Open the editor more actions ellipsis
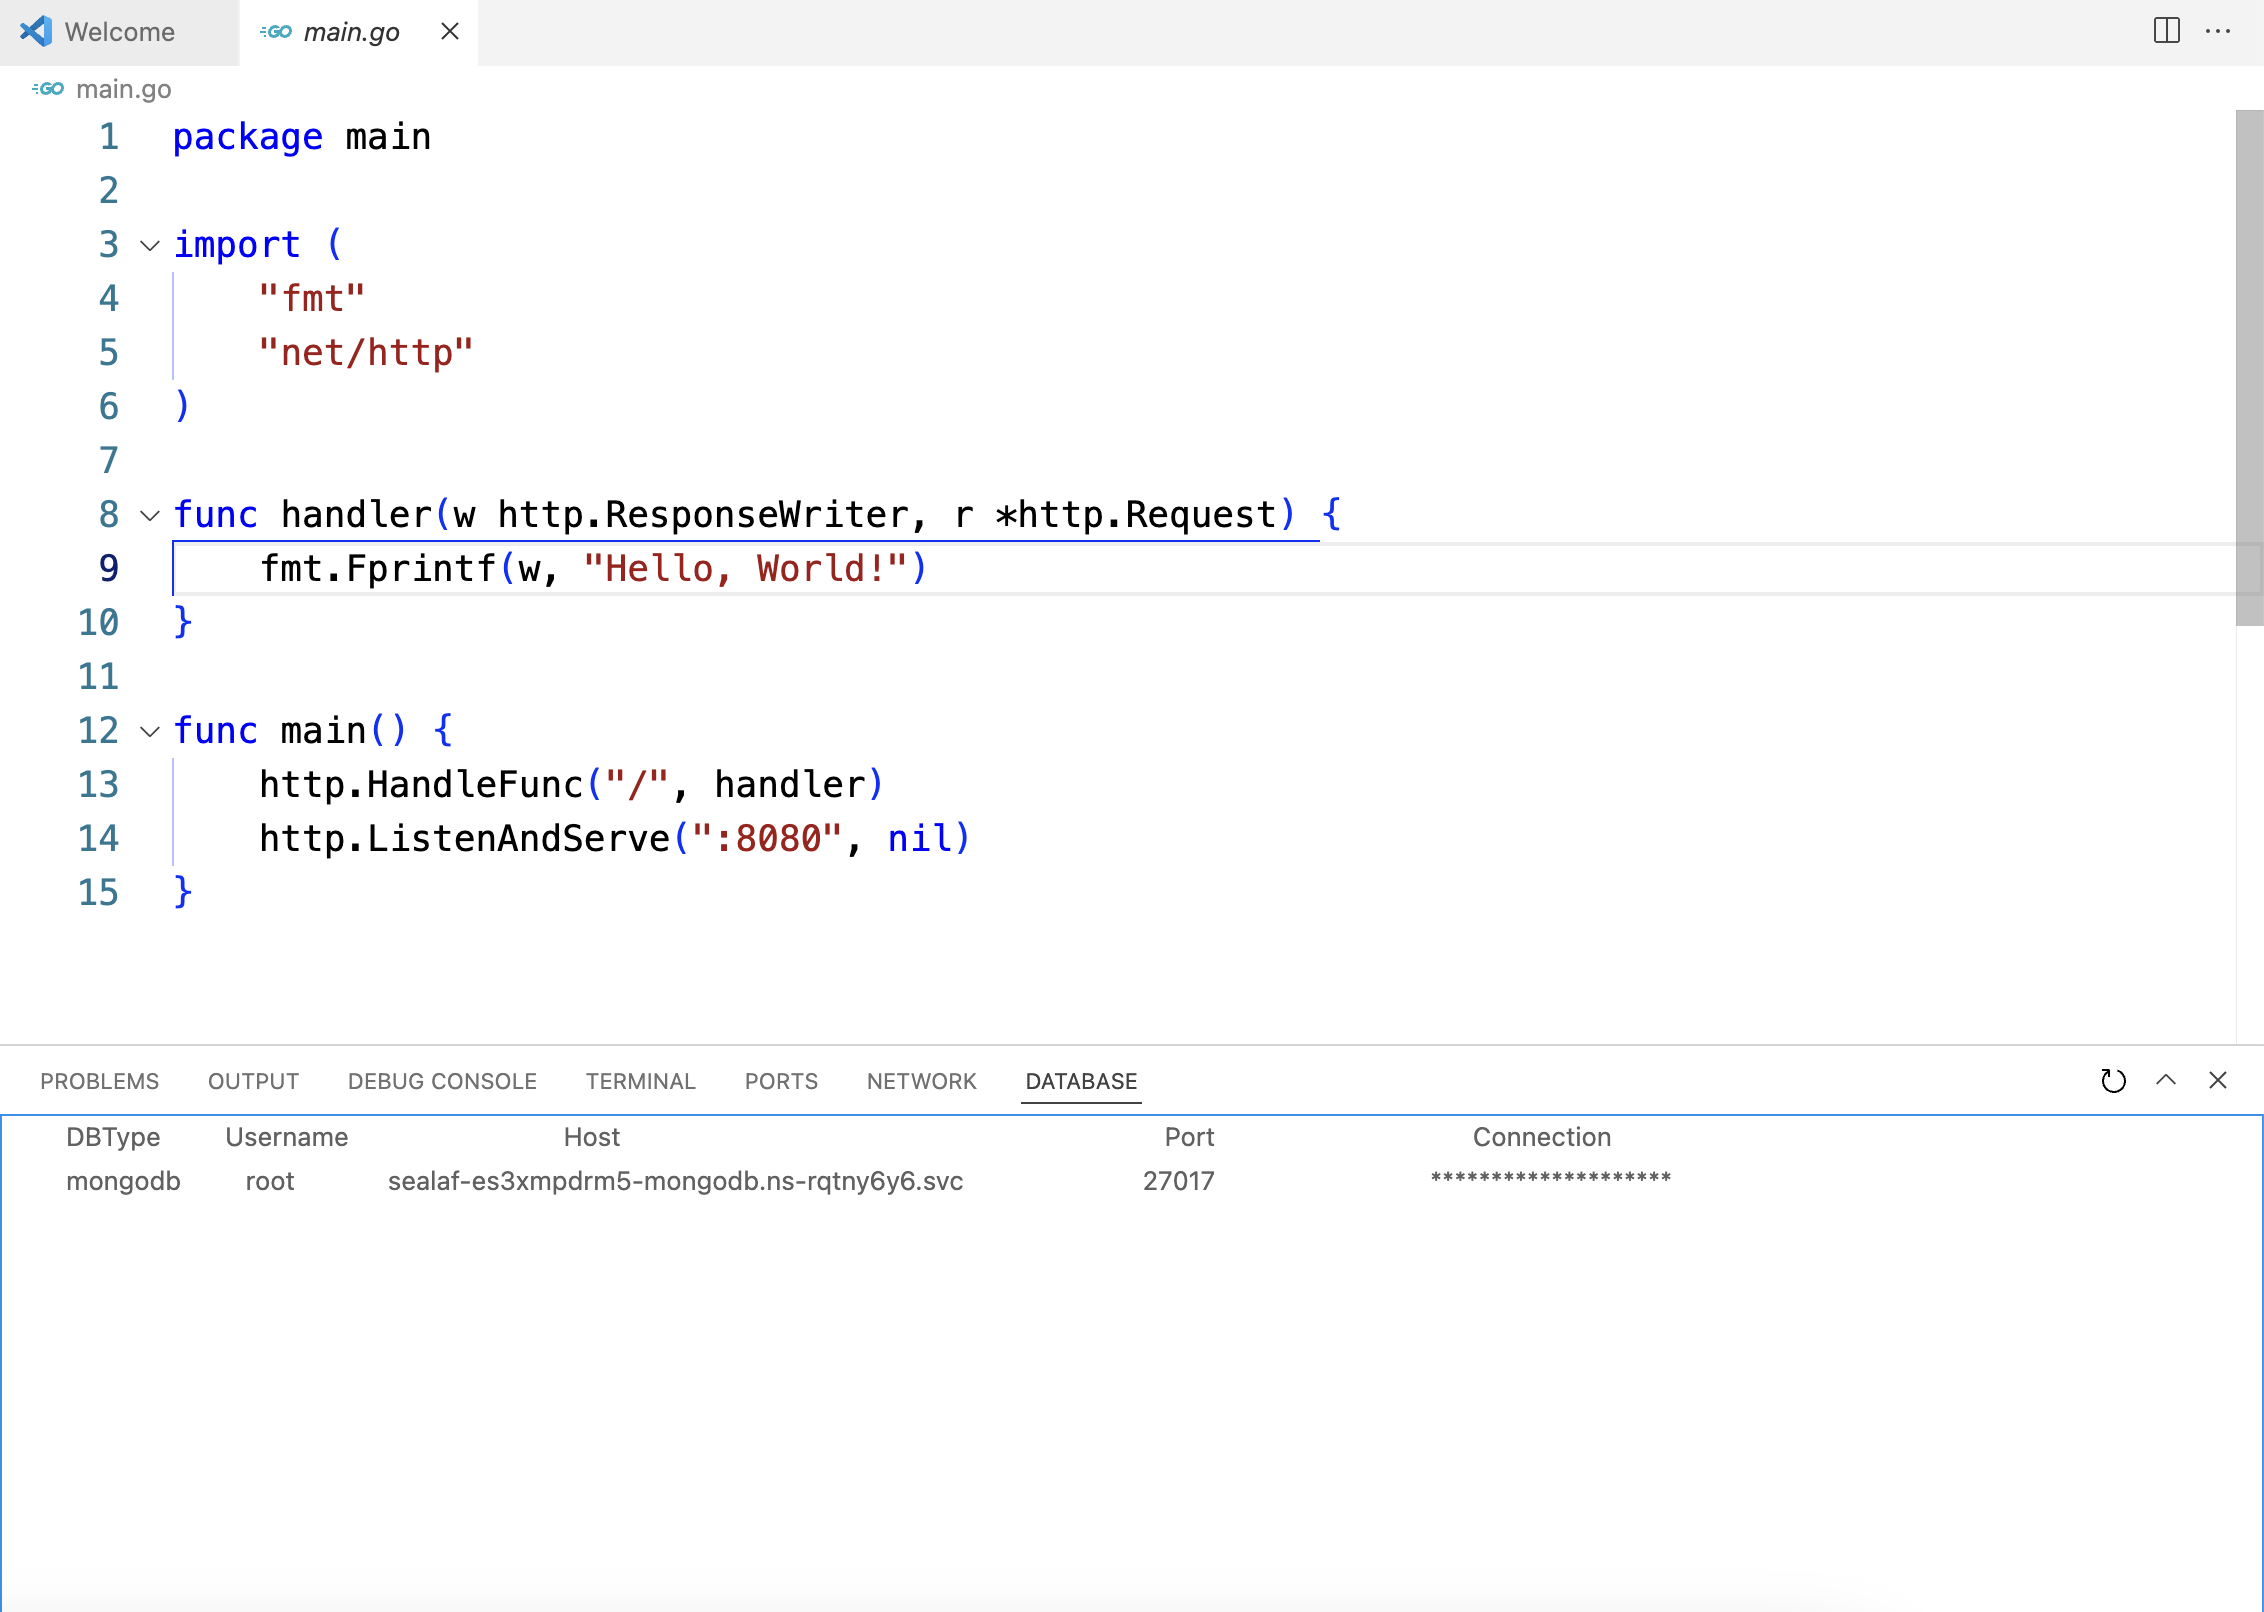This screenshot has height=1612, width=2264. tap(2217, 31)
